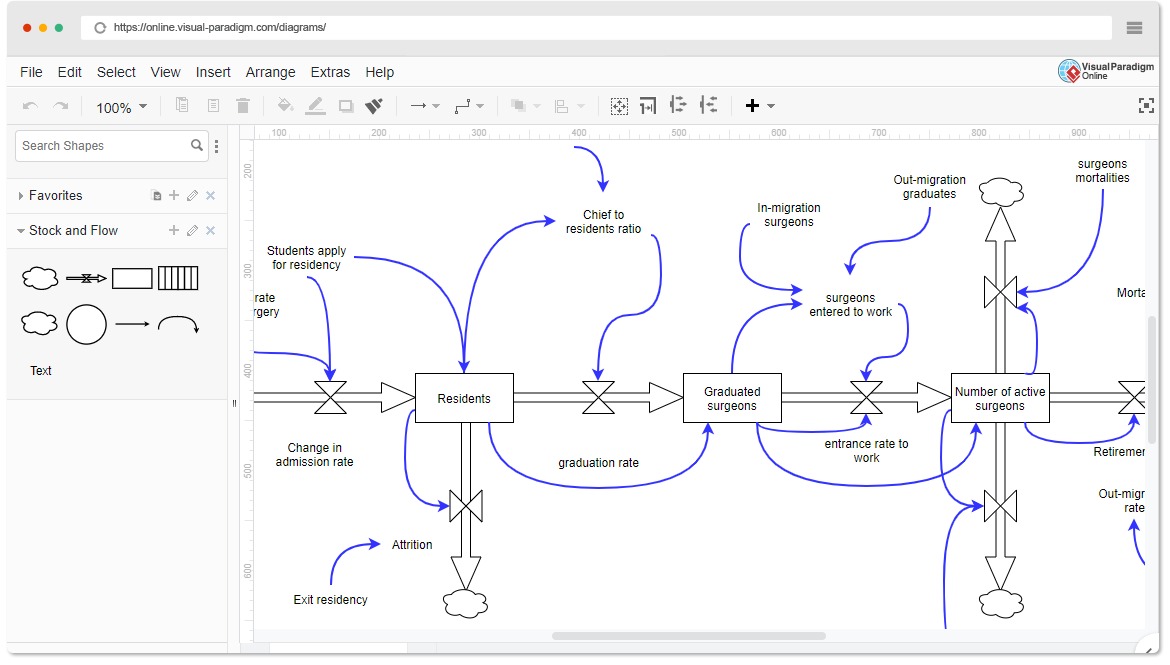Open the Arrange menu
1170x665 pixels.
pos(270,72)
